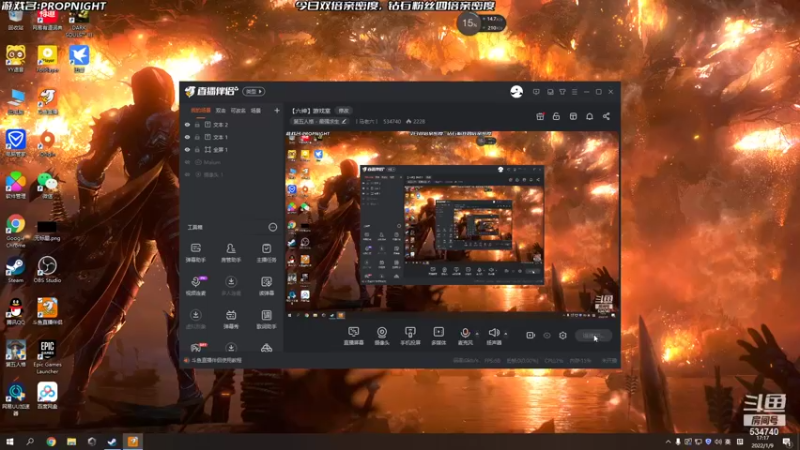
Task: Show the hidden Malum source
Action: coord(187,162)
